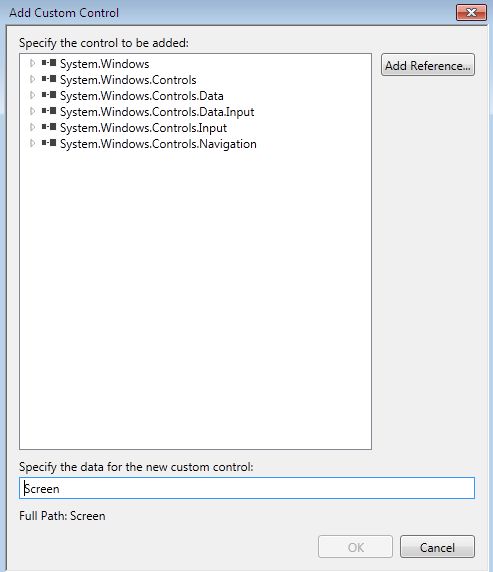493x572 pixels.
Task: Expand the System.Windows.Controls.Input node arrow
Action: tap(32, 127)
